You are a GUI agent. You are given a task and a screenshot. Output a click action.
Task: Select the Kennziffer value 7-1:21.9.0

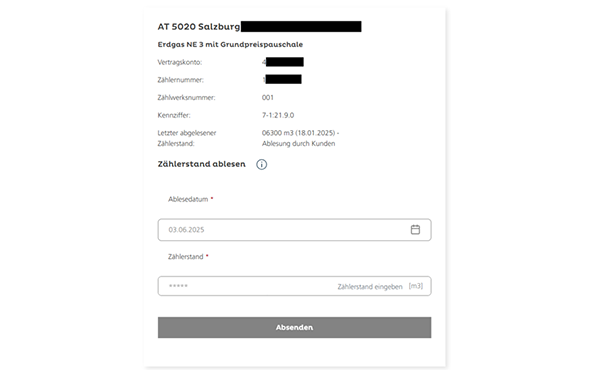(278, 115)
